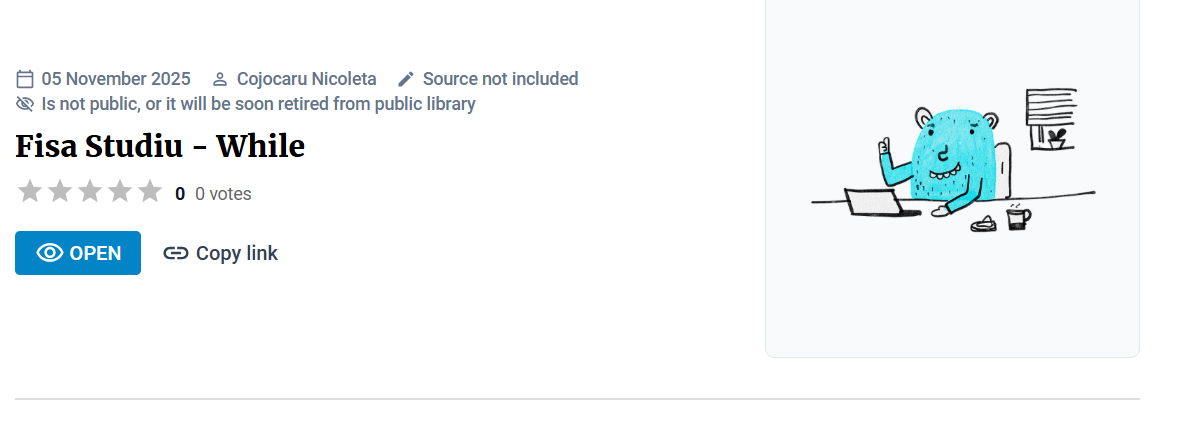Open the Fisa Studiu - While resource

click(78, 253)
